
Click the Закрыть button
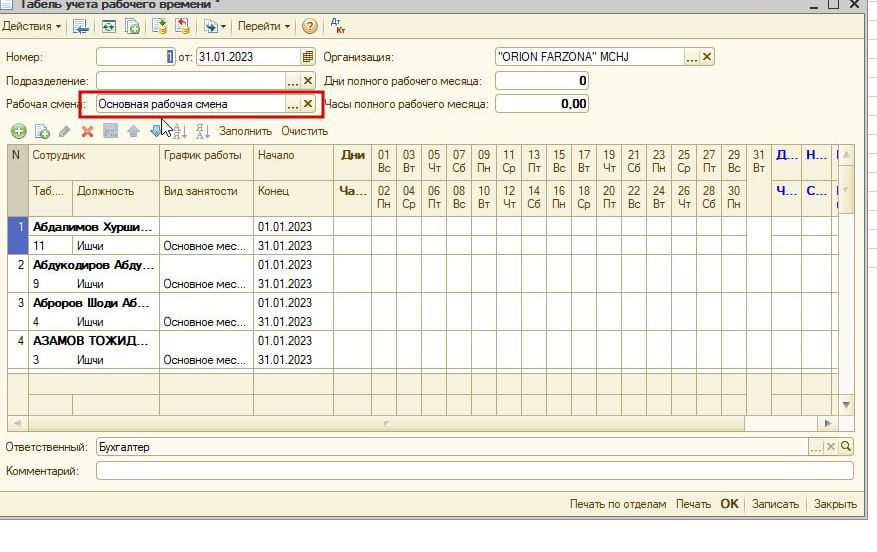[x=835, y=504]
